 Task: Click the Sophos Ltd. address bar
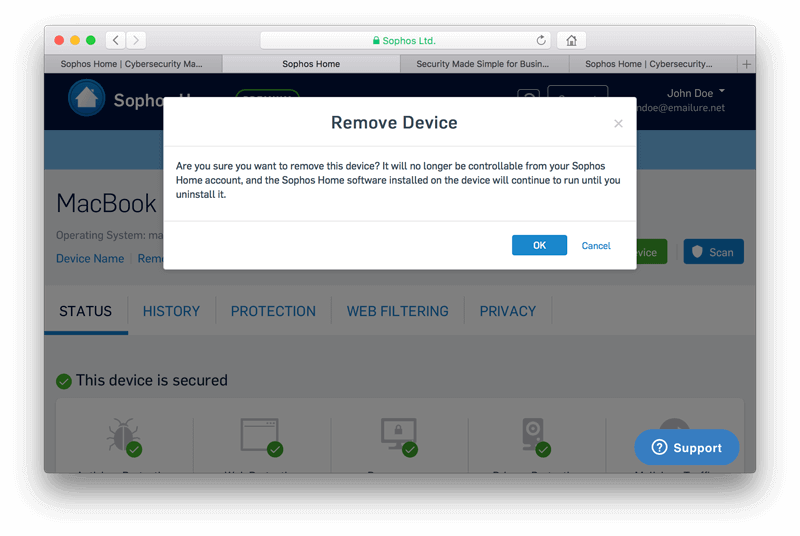pos(405,40)
